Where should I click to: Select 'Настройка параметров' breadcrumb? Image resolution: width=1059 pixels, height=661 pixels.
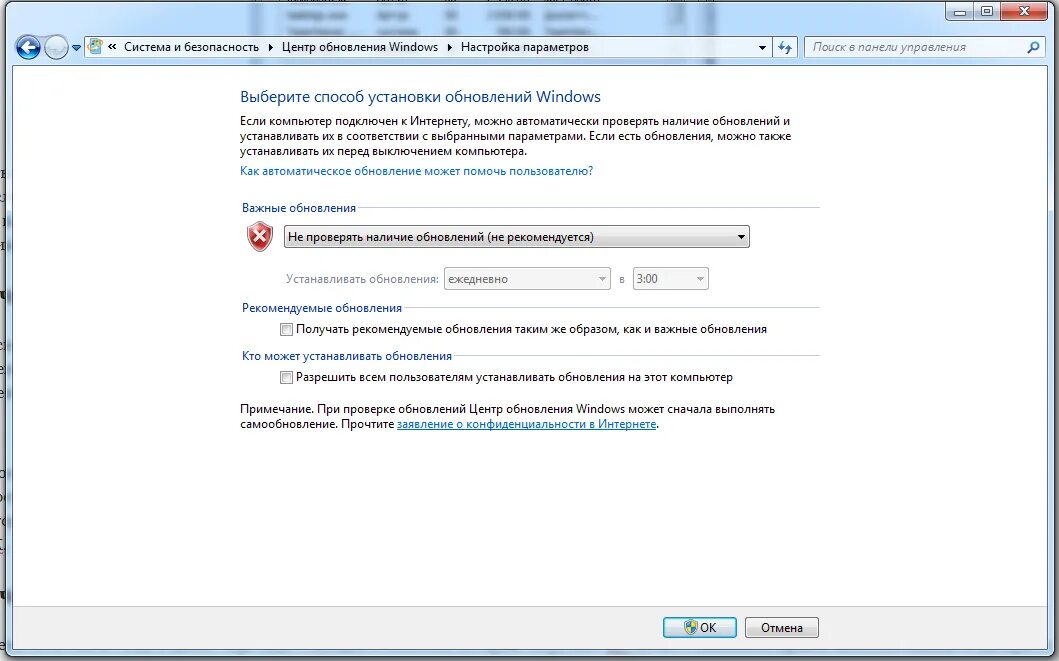[x=525, y=47]
